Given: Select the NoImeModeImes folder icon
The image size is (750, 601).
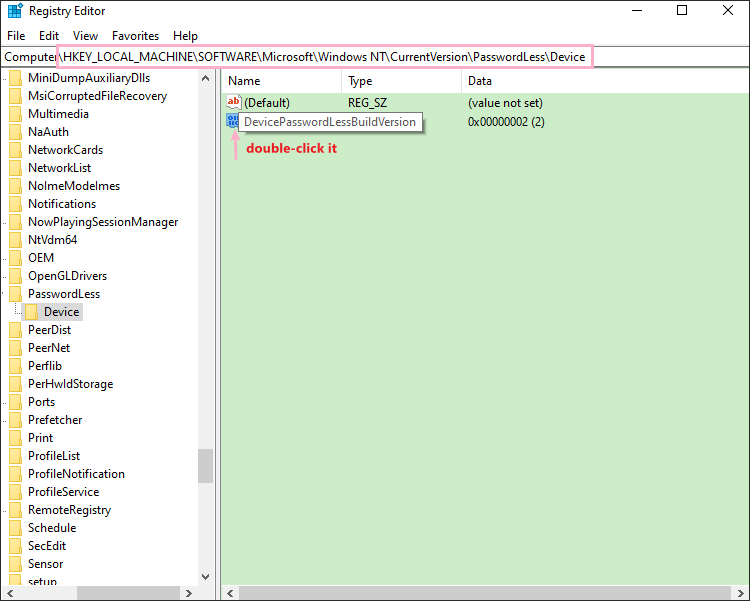Looking at the screenshot, I should (x=15, y=186).
